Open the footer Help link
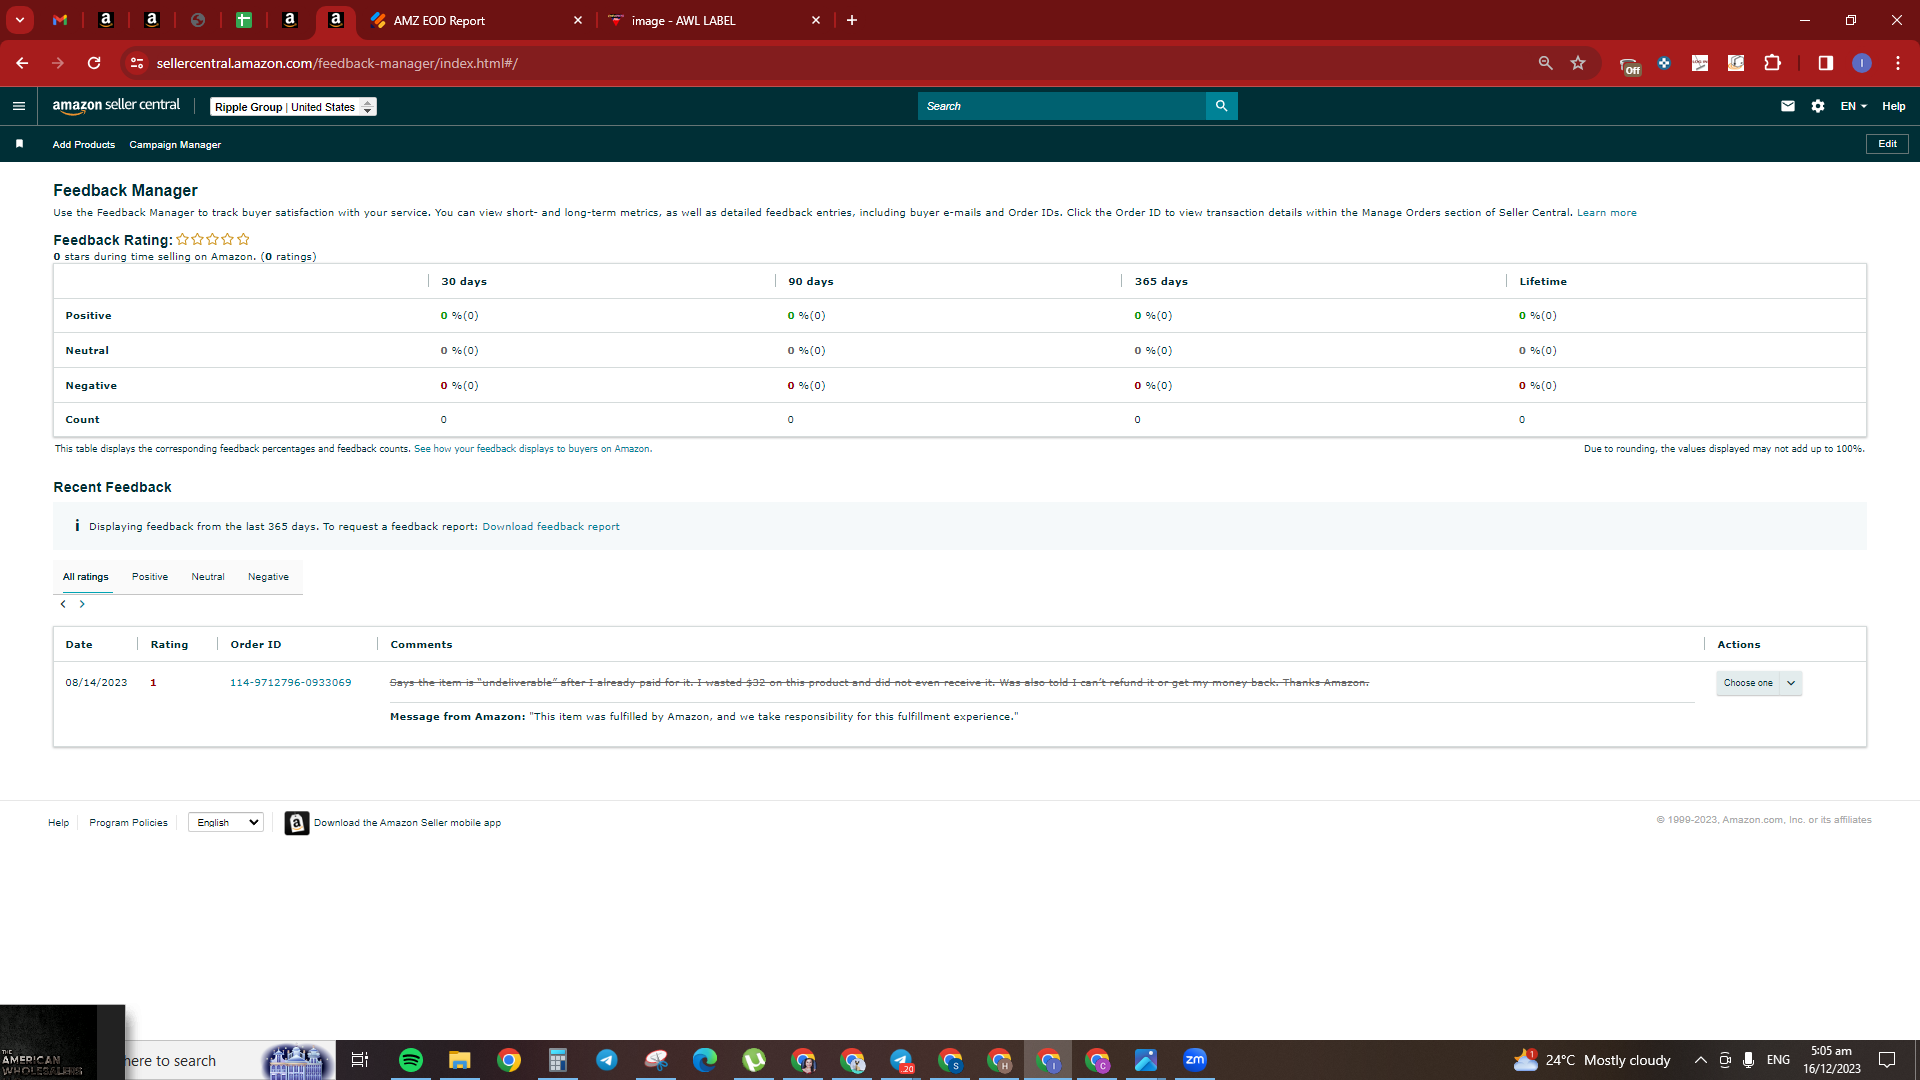1920x1080 pixels. coord(59,823)
